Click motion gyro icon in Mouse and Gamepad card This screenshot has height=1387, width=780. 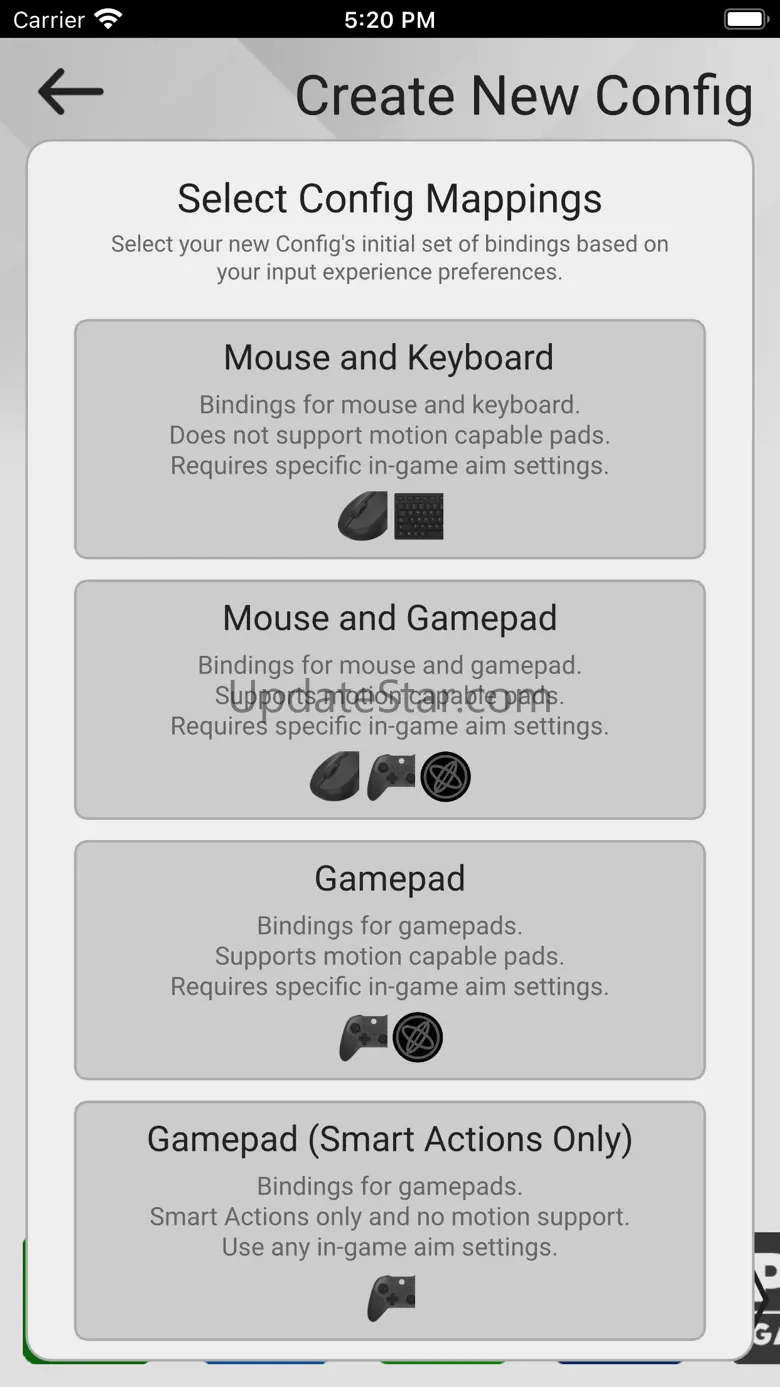(445, 777)
